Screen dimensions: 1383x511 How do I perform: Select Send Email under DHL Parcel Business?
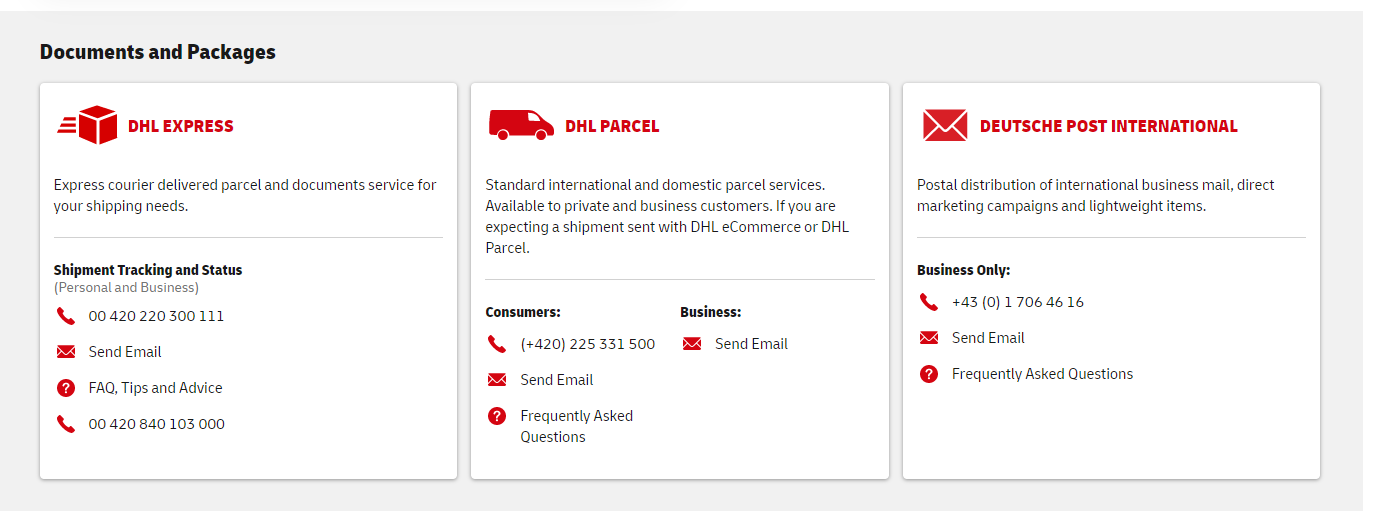752,344
